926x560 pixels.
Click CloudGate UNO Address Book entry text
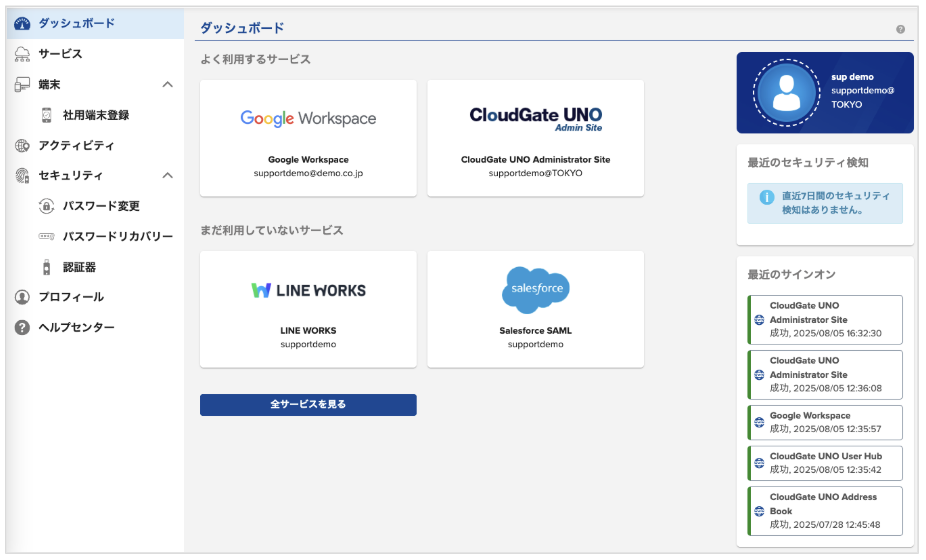tap(823, 504)
